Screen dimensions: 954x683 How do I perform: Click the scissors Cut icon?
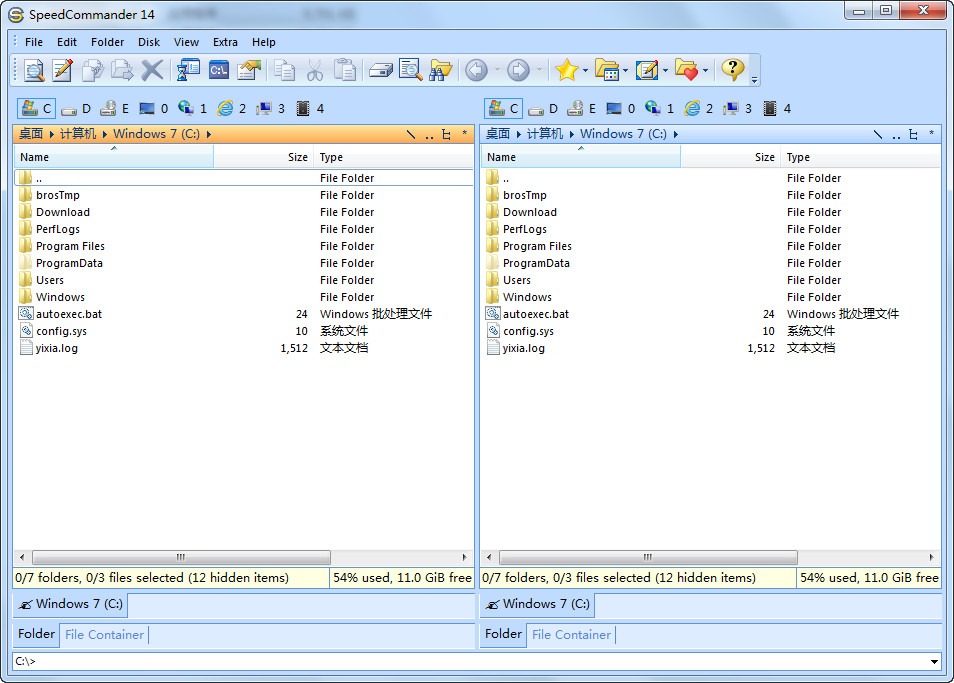point(314,70)
